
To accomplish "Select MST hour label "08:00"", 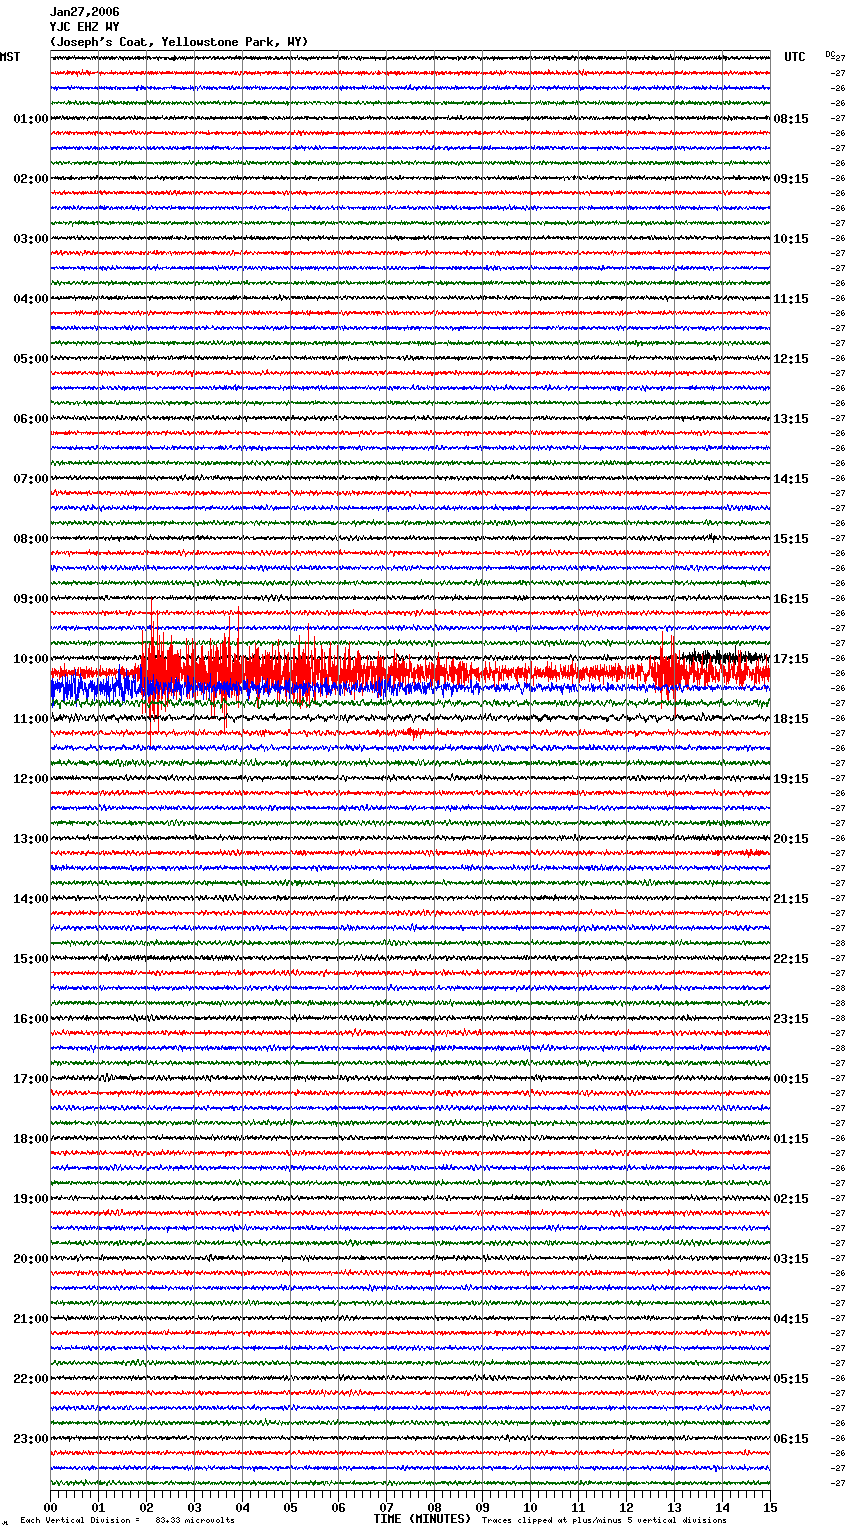I will click(x=31, y=539).
